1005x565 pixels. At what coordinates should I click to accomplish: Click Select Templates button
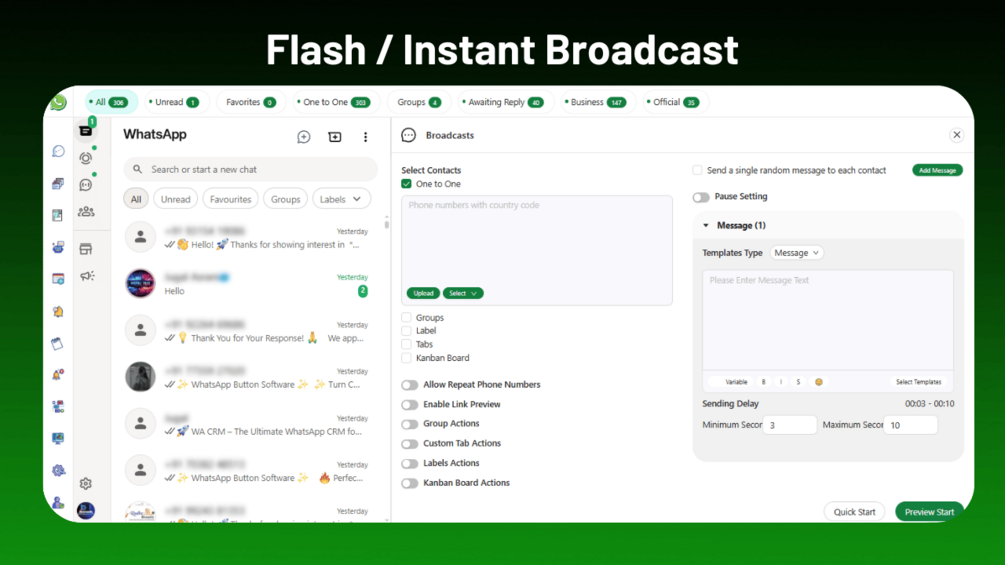coord(918,382)
